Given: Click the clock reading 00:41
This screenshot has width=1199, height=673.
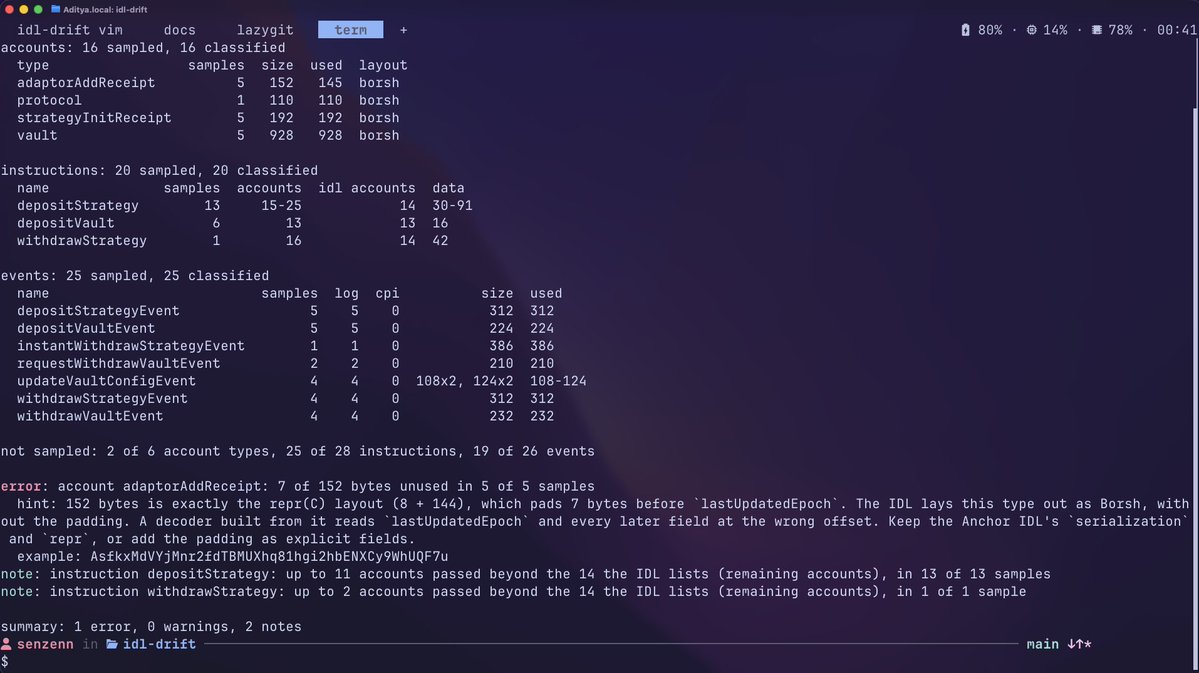Looking at the screenshot, I should pos(1177,30).
